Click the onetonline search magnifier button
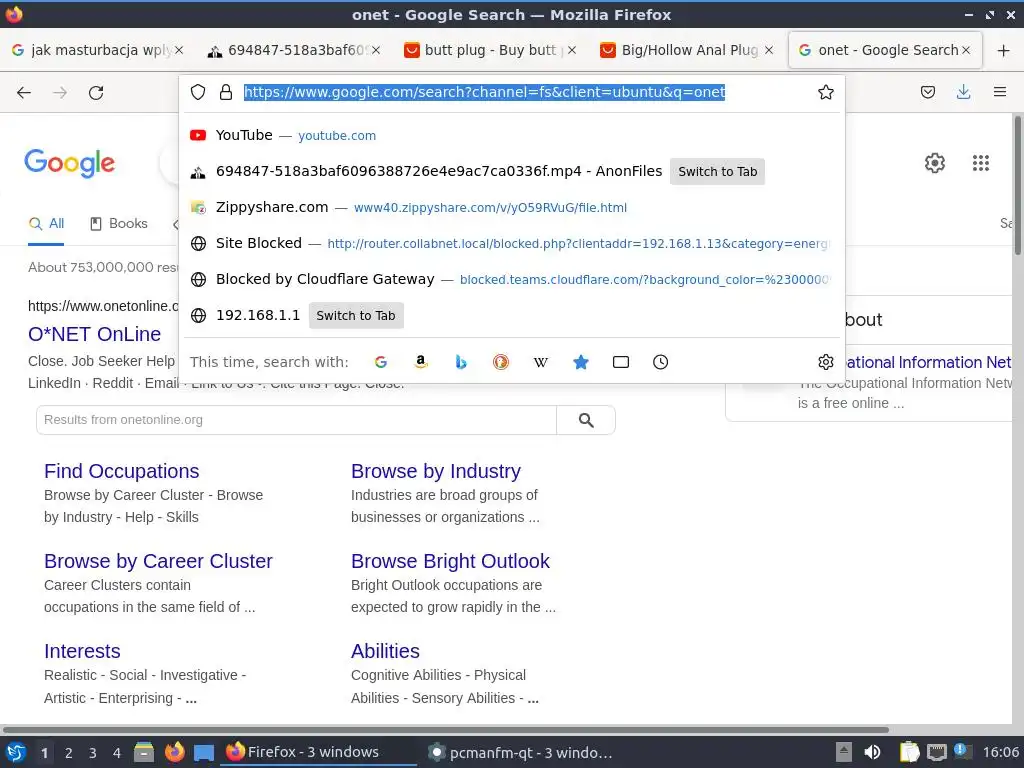1024x768 pixels. [586, 420]
